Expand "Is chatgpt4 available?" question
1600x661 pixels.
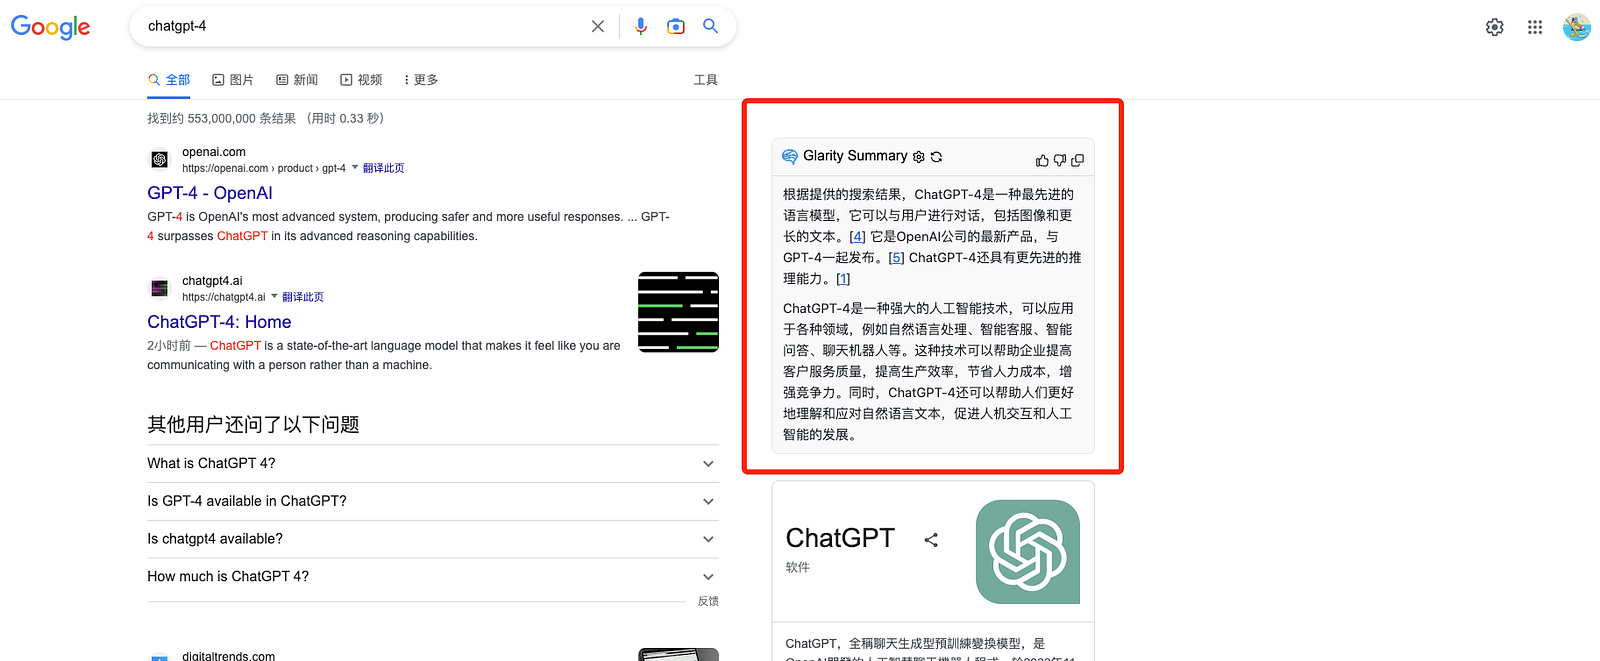click(x=432, y=539)
